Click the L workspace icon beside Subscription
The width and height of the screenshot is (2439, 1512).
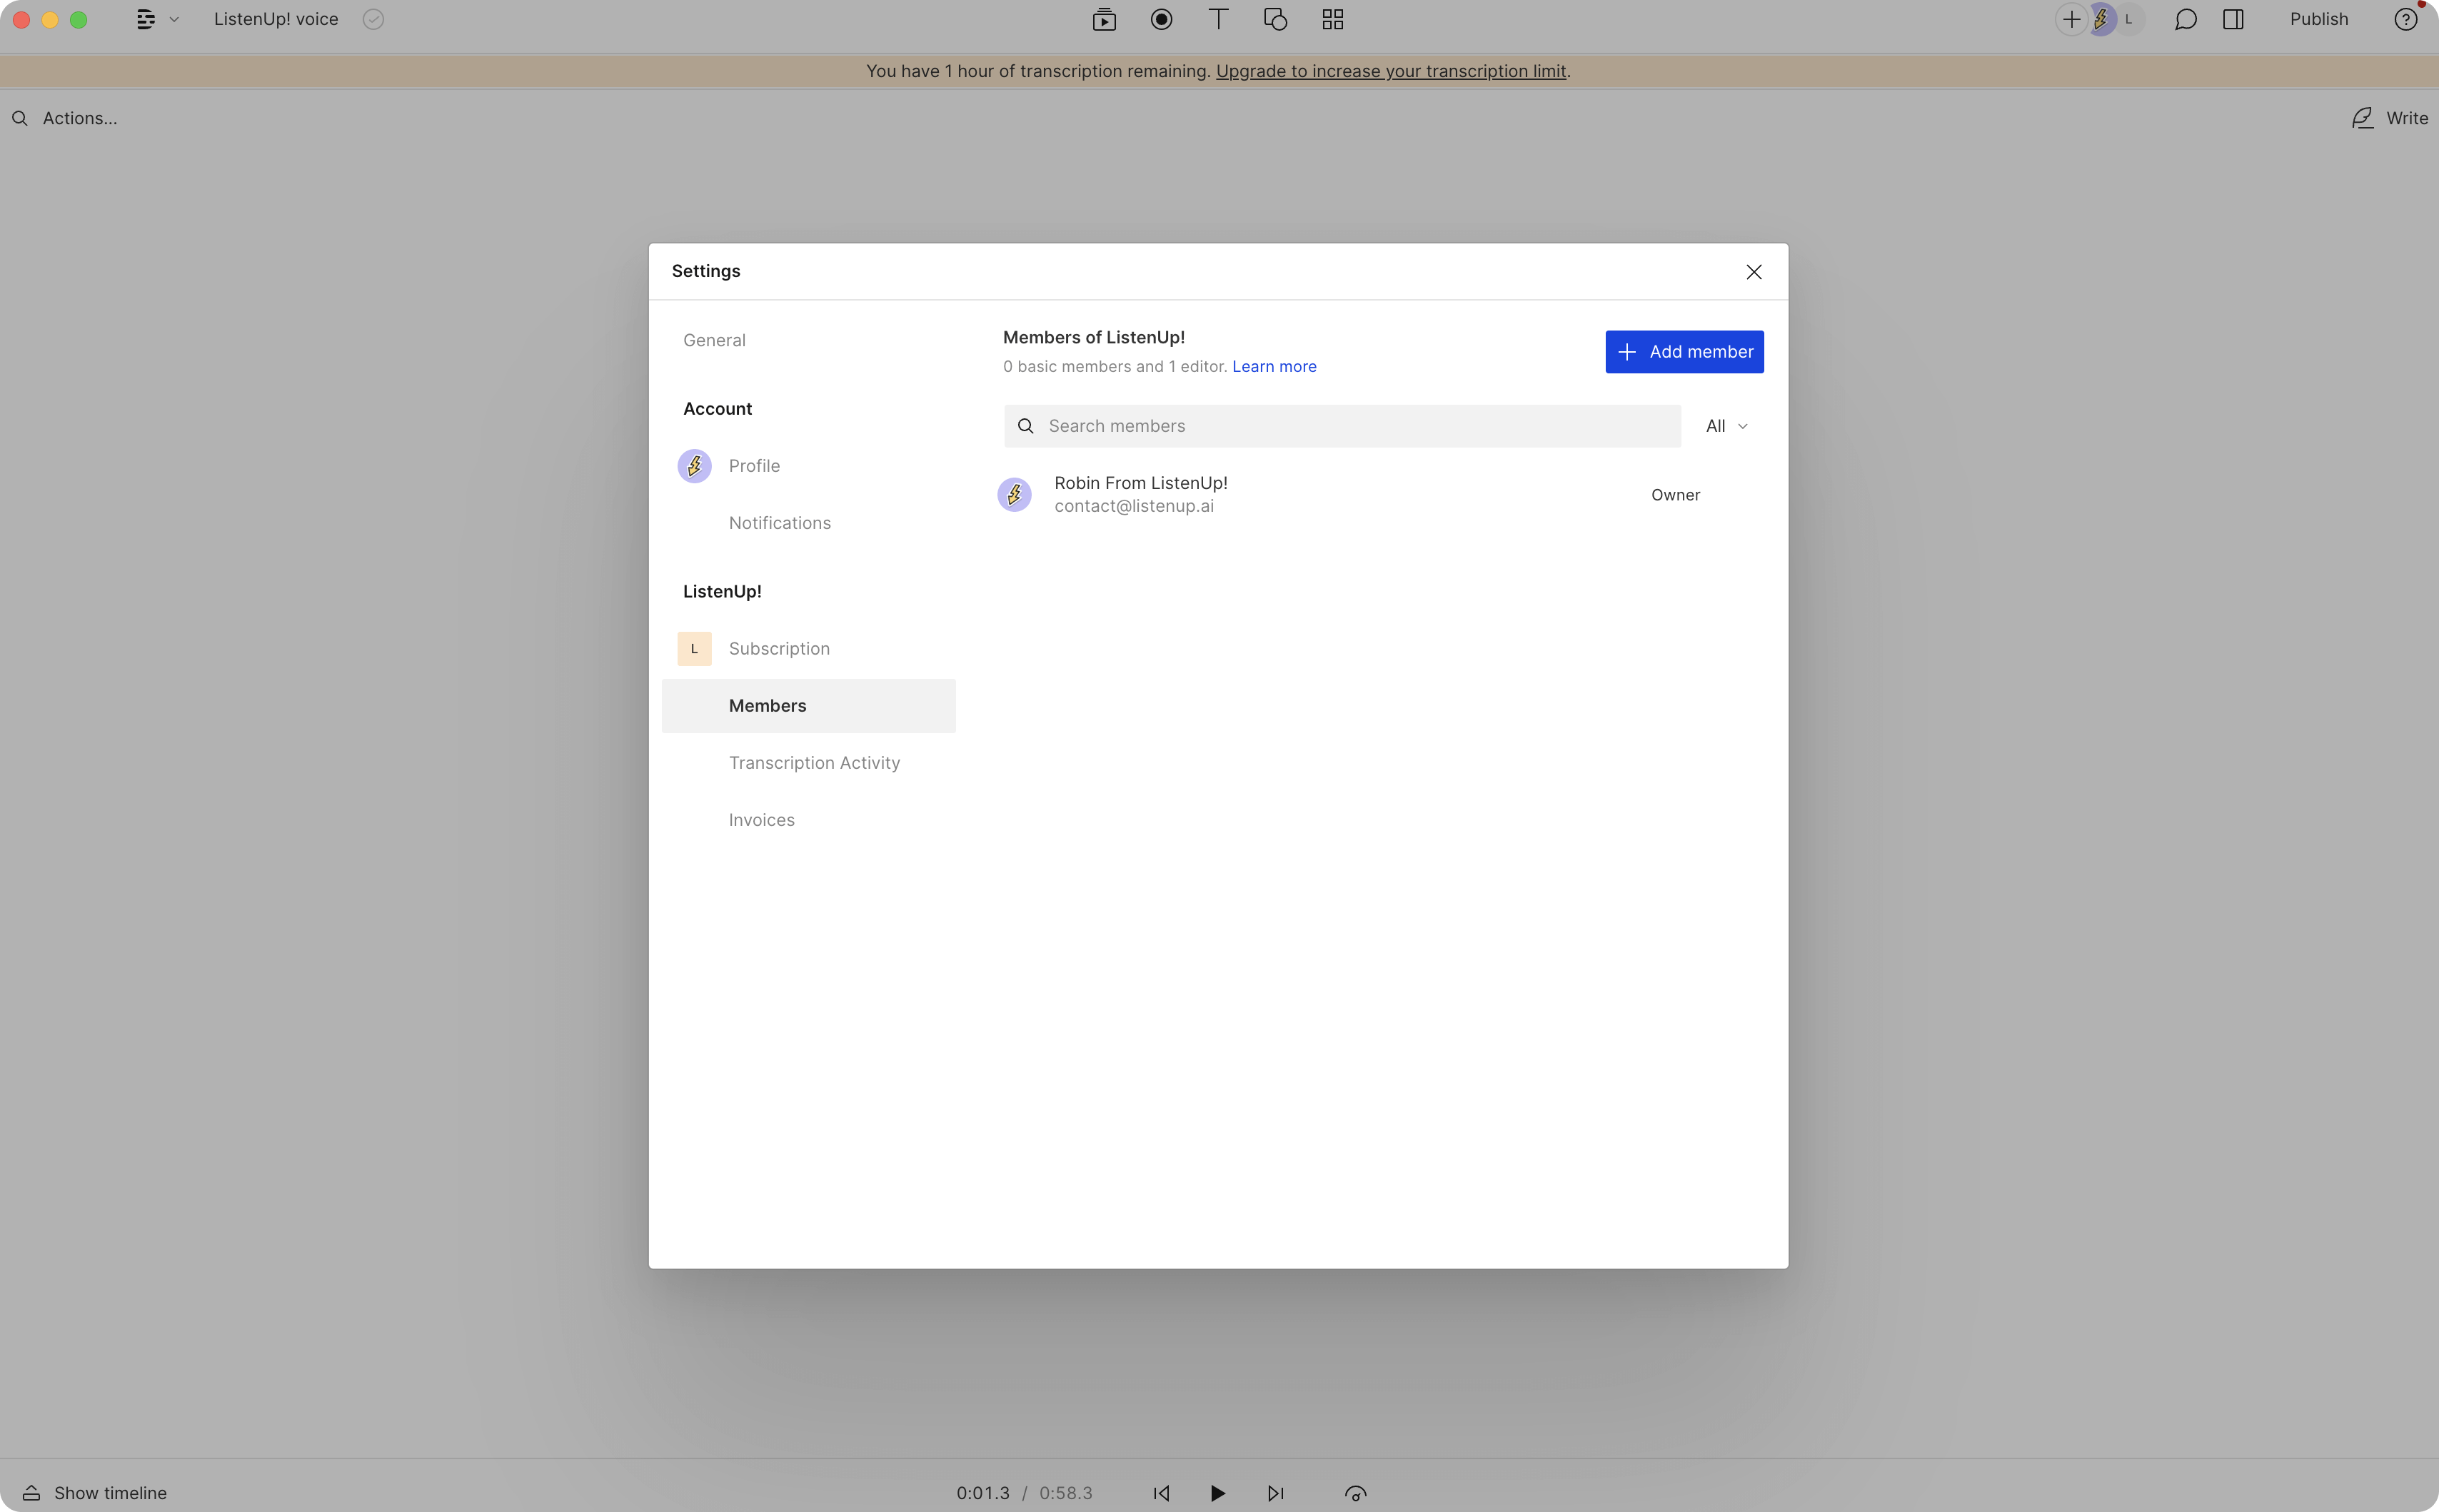(694, 649)
